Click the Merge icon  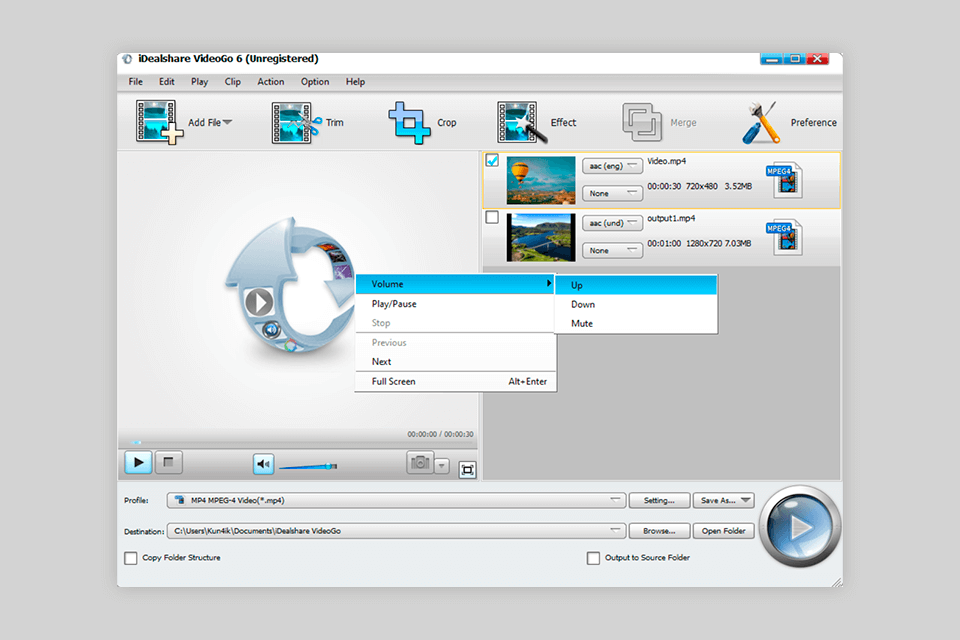(x=642, y=122)
